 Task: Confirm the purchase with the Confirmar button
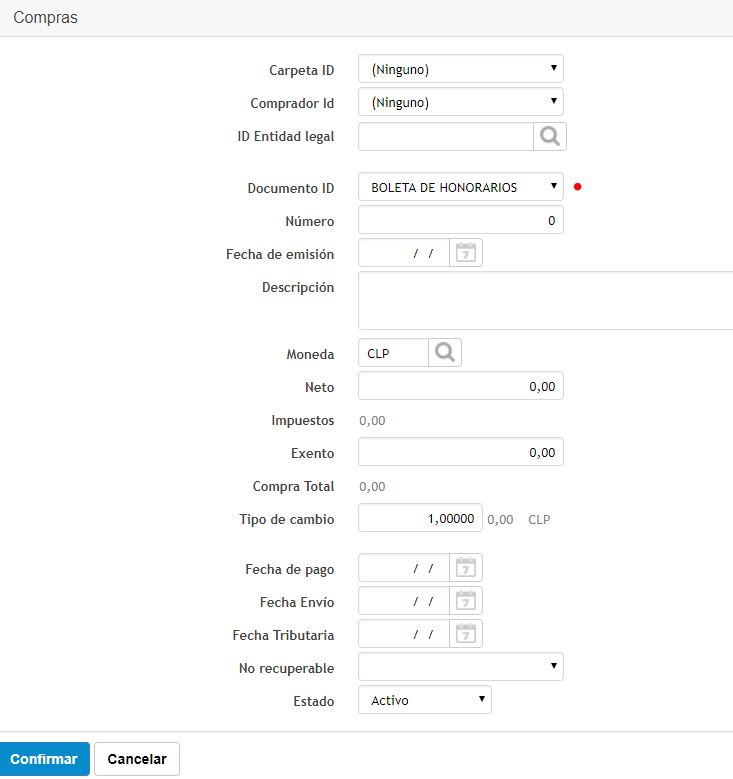pyautogui.click(x=45, y=759)
